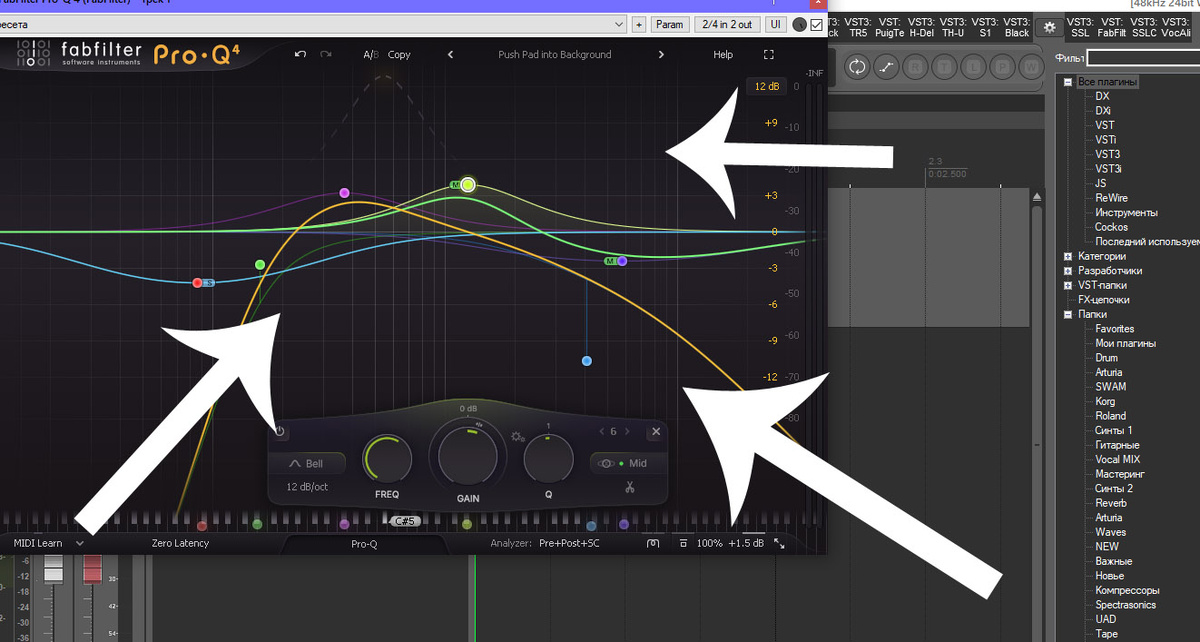The width and height of the screenshot is (1200, 642).
Task: Expand the 'Категории' tree node
Action: pyautogui.click(x=1068, y=256)
